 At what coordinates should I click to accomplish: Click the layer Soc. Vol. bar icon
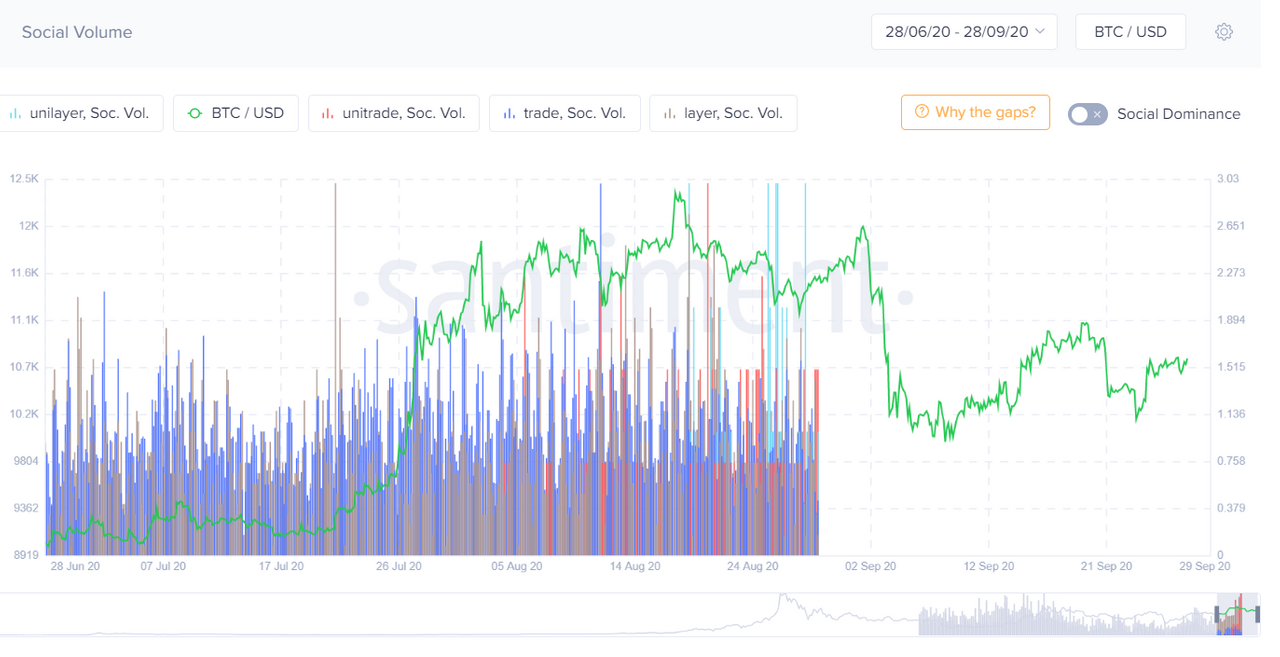coord(670,114)
